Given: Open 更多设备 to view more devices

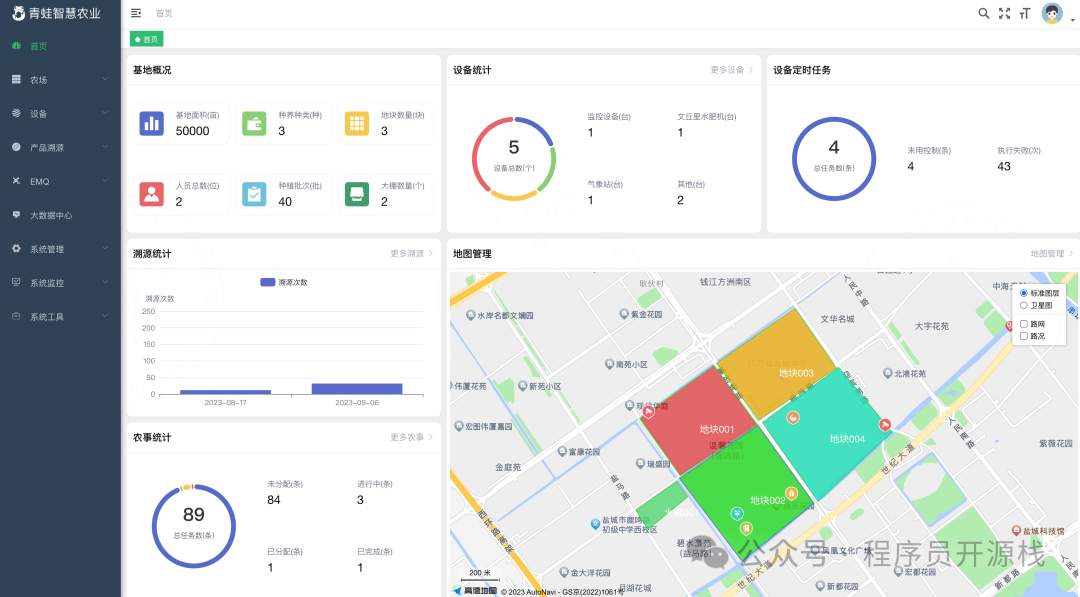Looking at the screenshot, I should click(730, 69).
